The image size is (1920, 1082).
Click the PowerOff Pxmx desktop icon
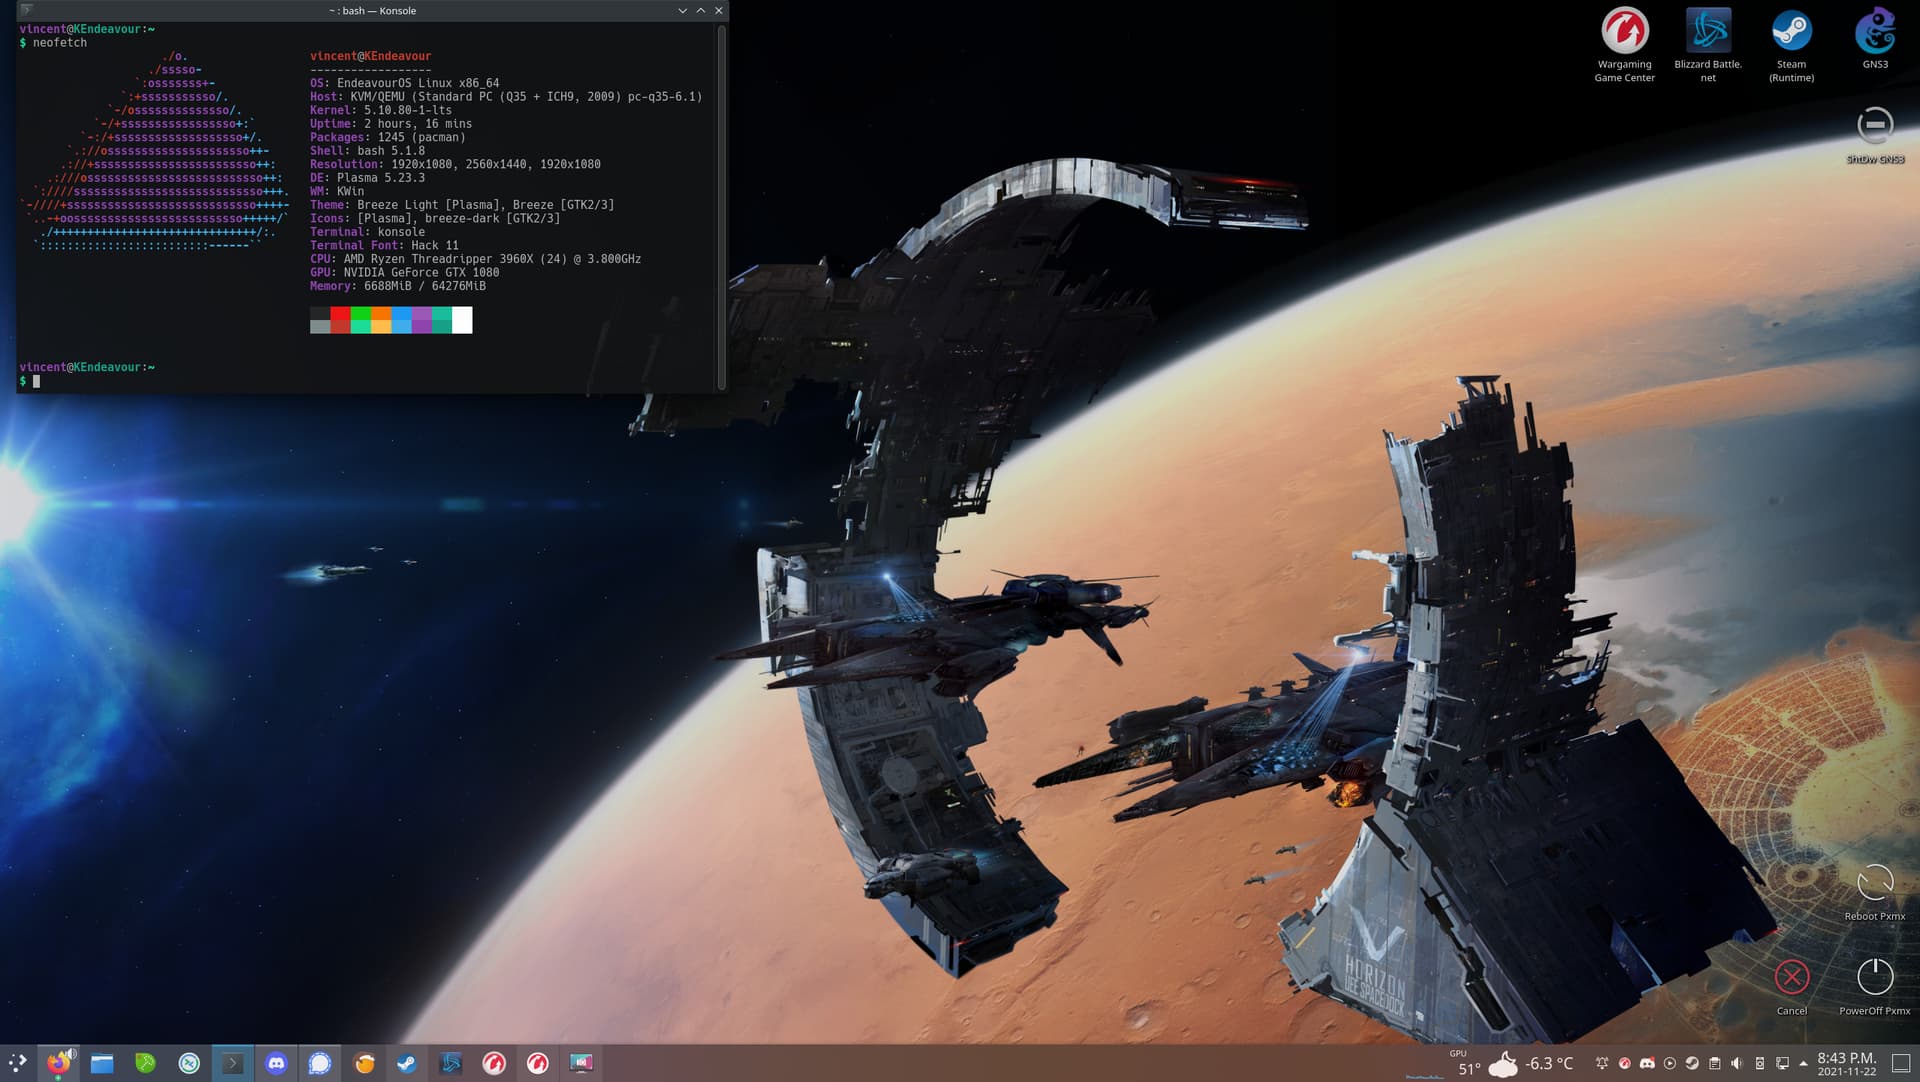tap(1875, 987)
